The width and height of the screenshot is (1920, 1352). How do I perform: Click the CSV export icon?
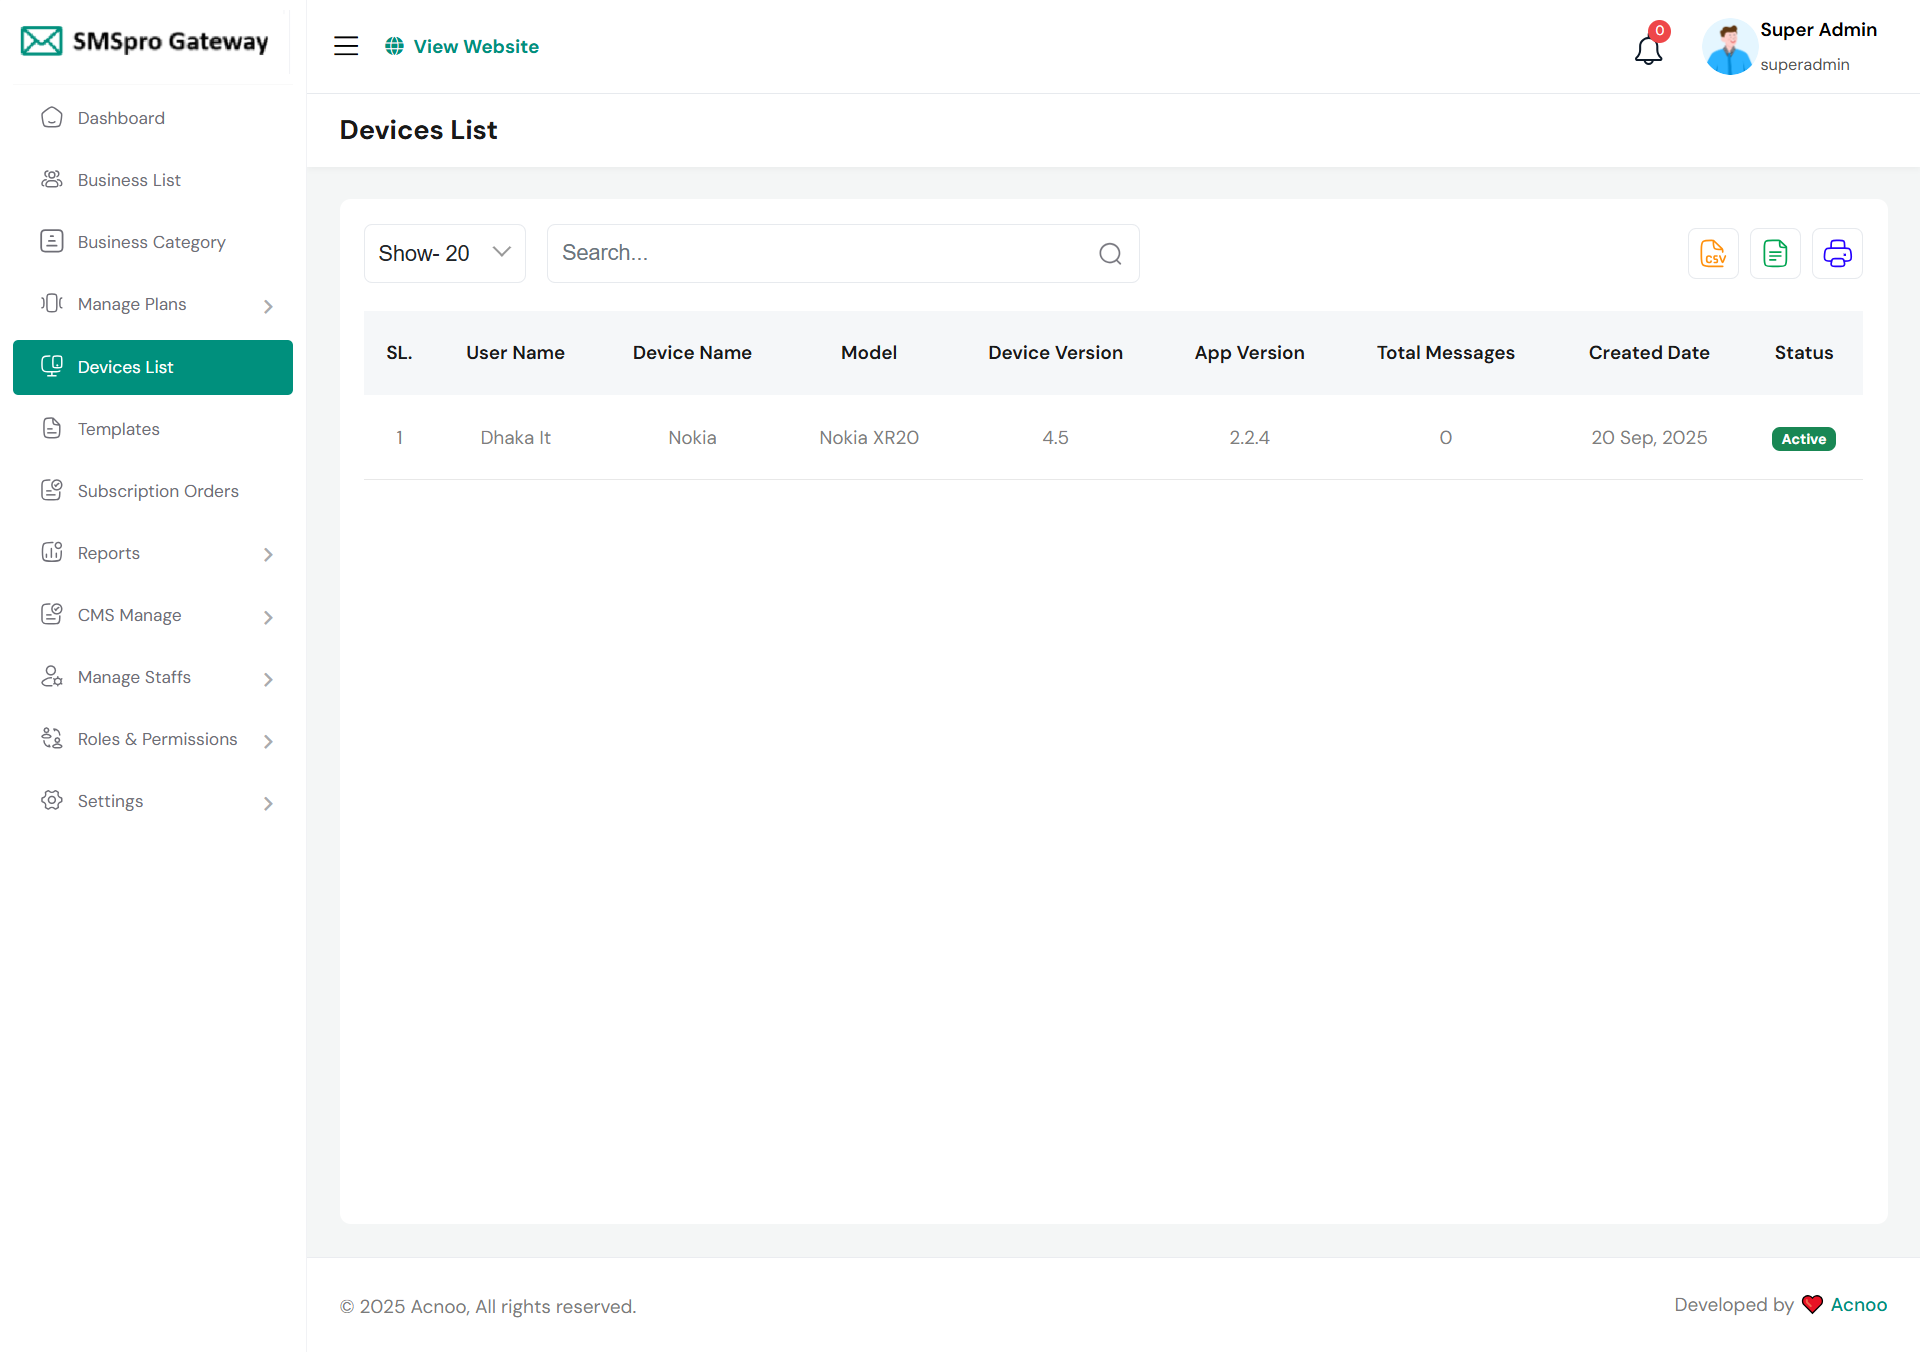click(x=1713, y=254)
